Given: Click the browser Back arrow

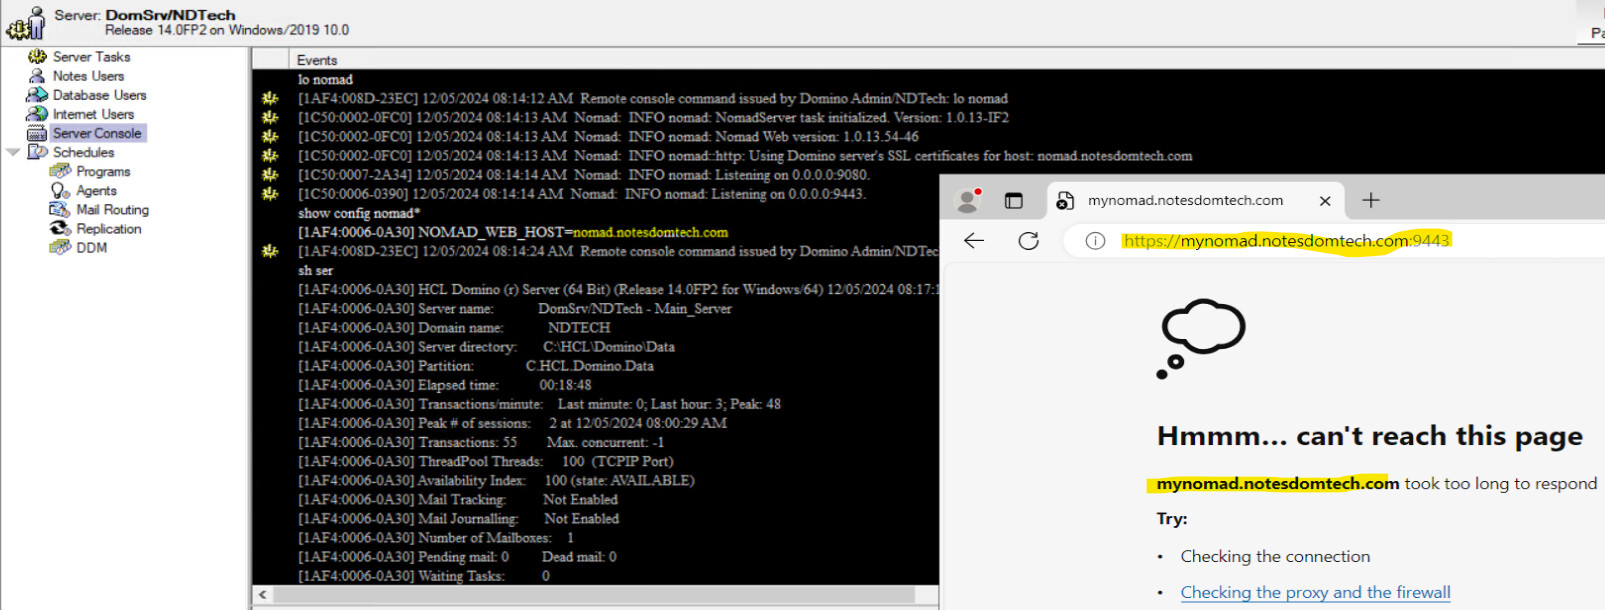Looking at the screenshot, I should pos(974,240).
